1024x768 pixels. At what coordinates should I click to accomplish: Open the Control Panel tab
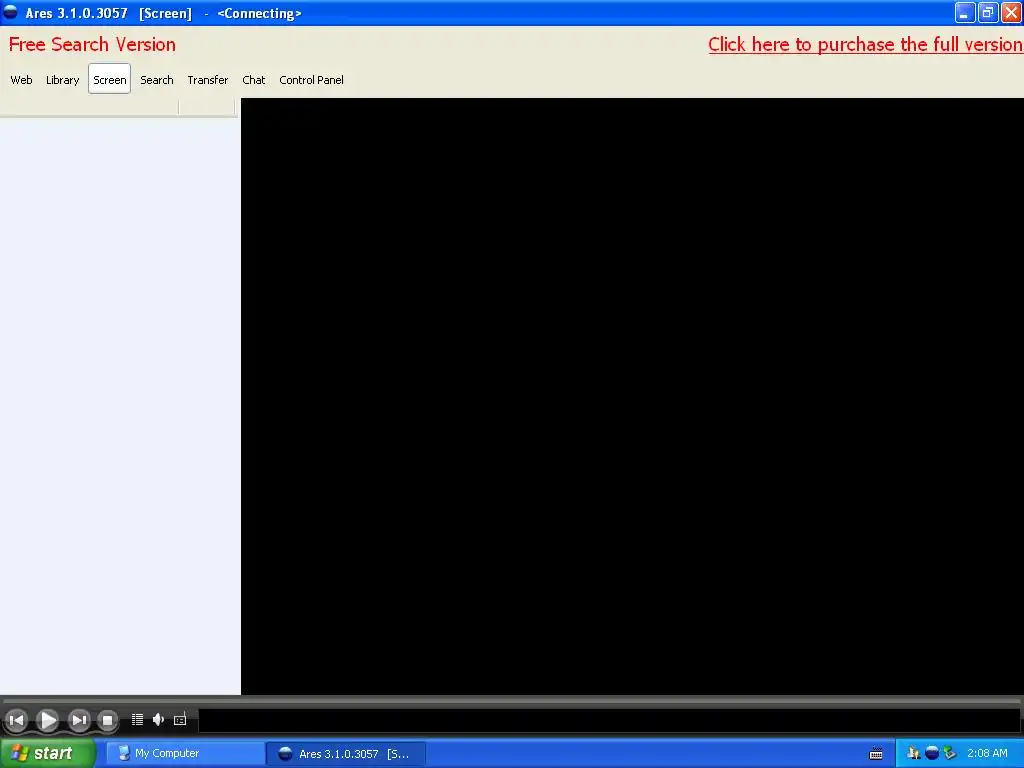(312, 80)
